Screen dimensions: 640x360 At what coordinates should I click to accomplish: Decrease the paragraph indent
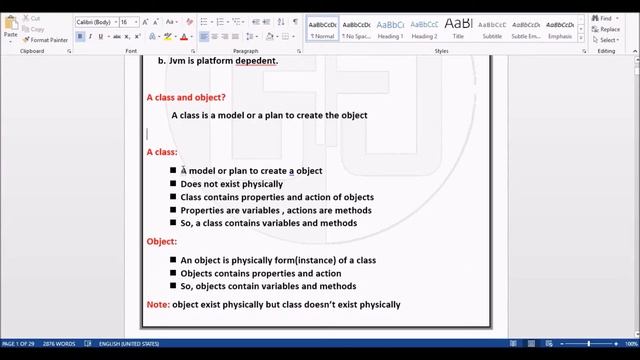pos(256,22)
